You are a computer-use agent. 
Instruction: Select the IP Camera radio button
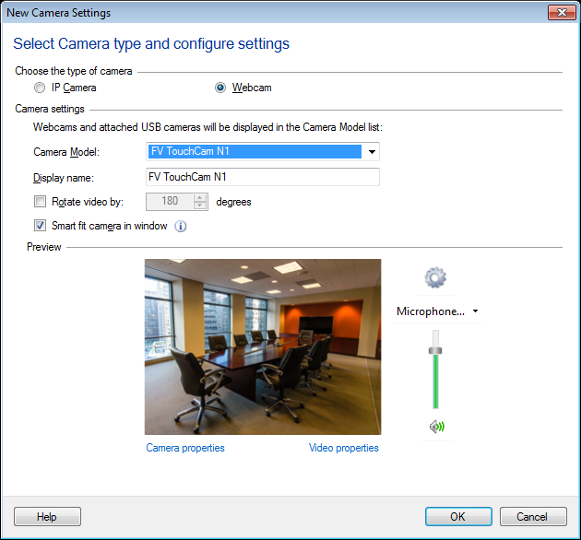39,87
